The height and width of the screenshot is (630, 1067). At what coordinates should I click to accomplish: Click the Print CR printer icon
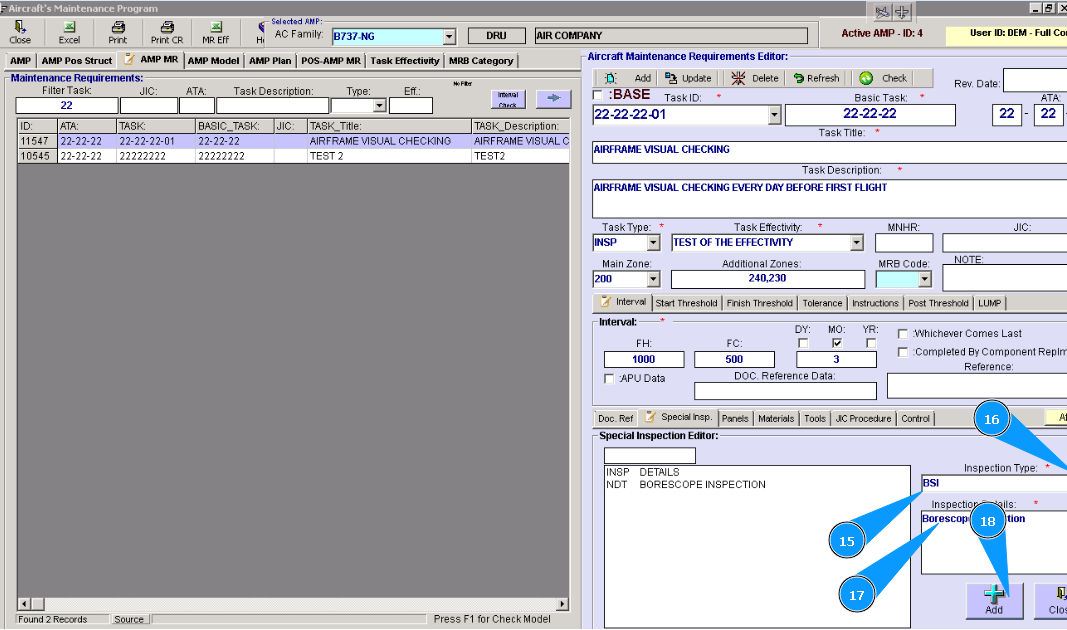pos(167,27)
